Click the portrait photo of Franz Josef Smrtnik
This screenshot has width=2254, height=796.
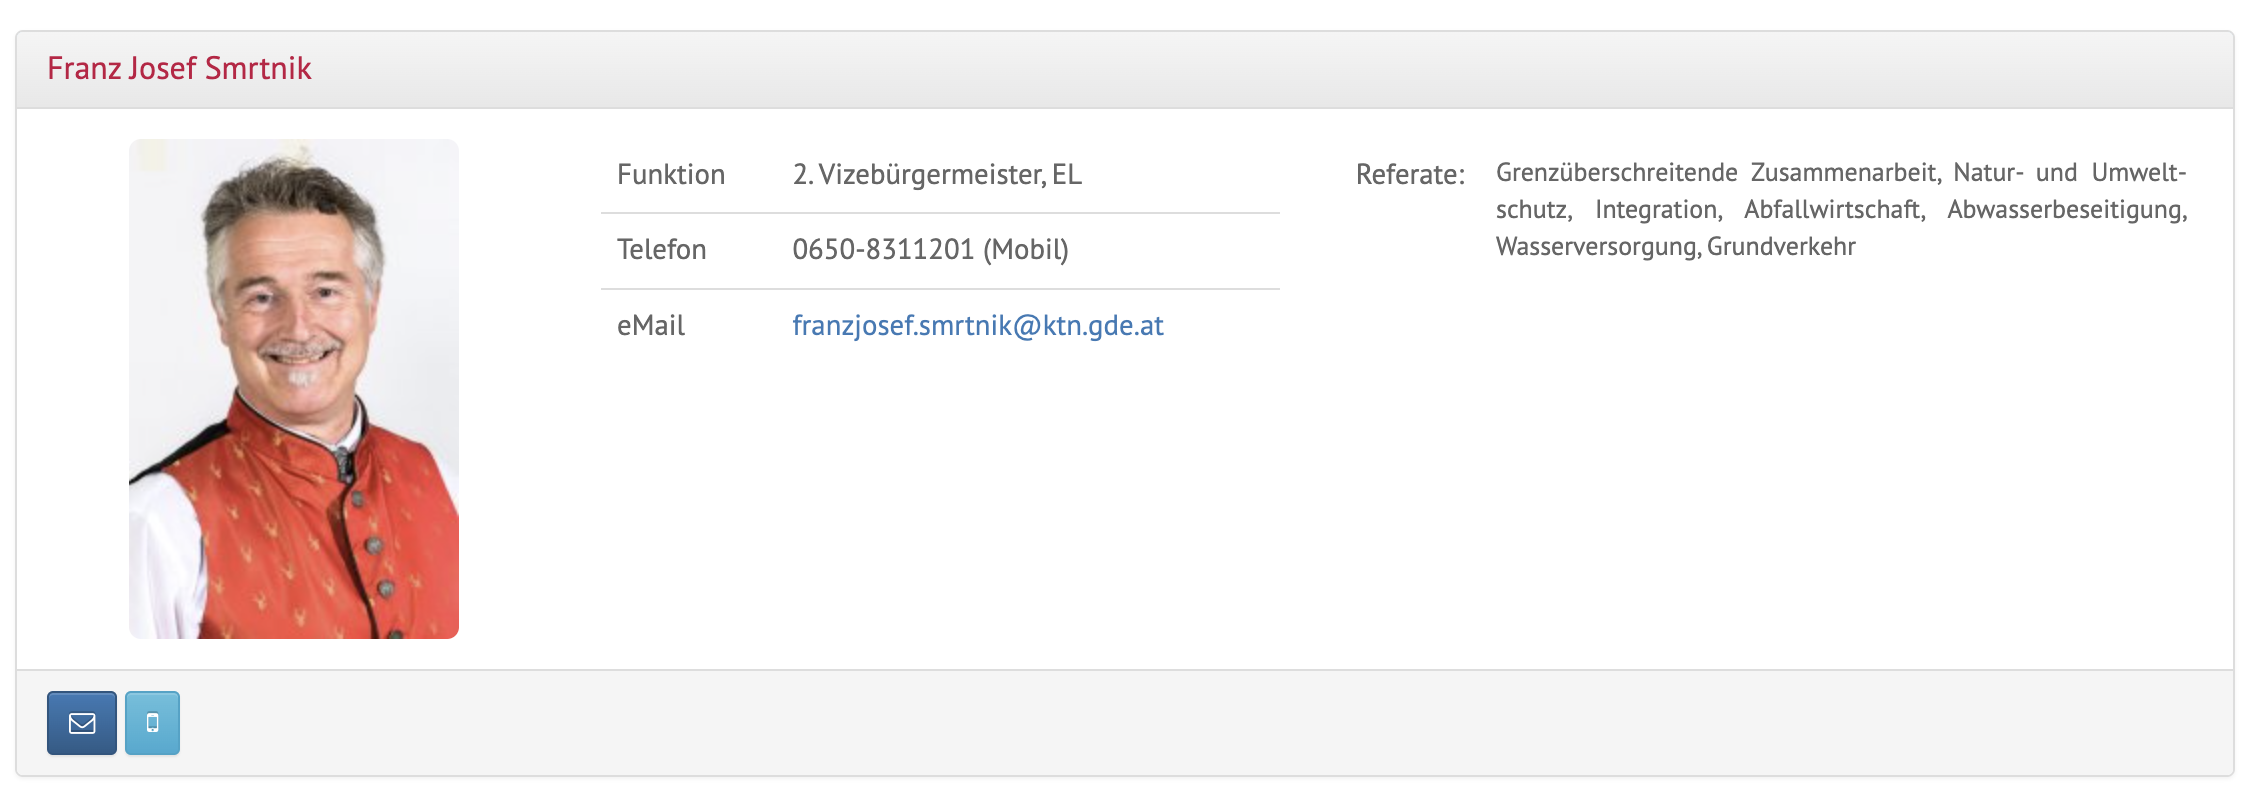click(x=294, y=389)
